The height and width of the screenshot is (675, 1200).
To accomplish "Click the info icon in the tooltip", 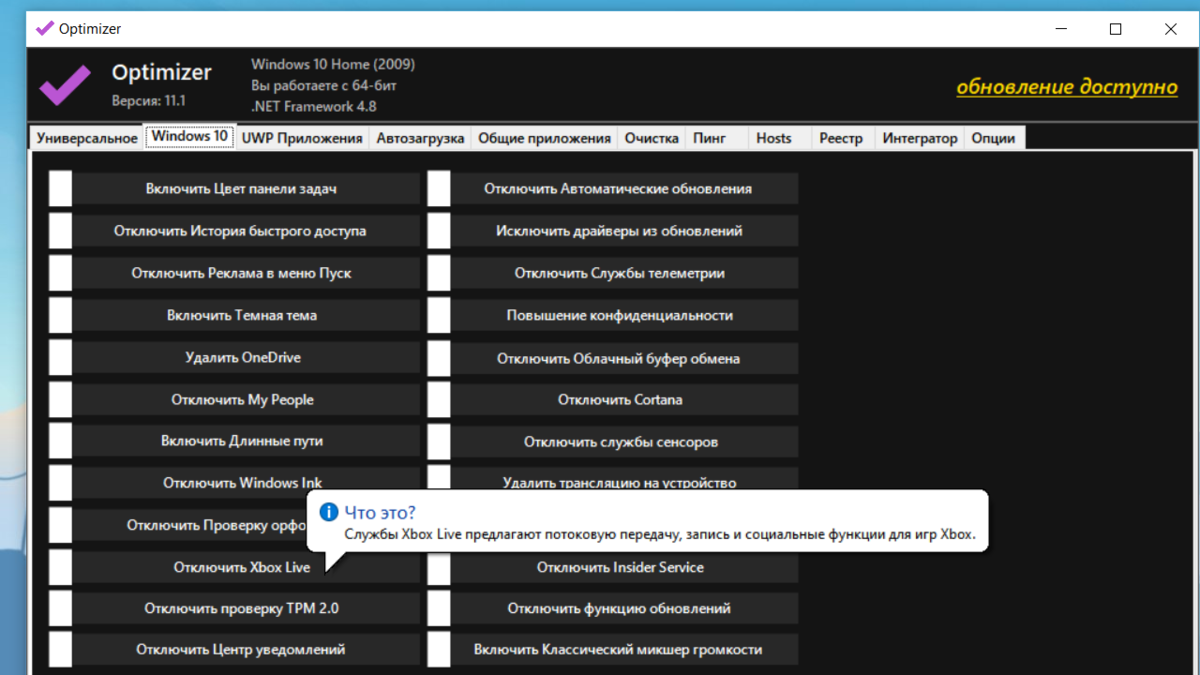I will [328, 512].
